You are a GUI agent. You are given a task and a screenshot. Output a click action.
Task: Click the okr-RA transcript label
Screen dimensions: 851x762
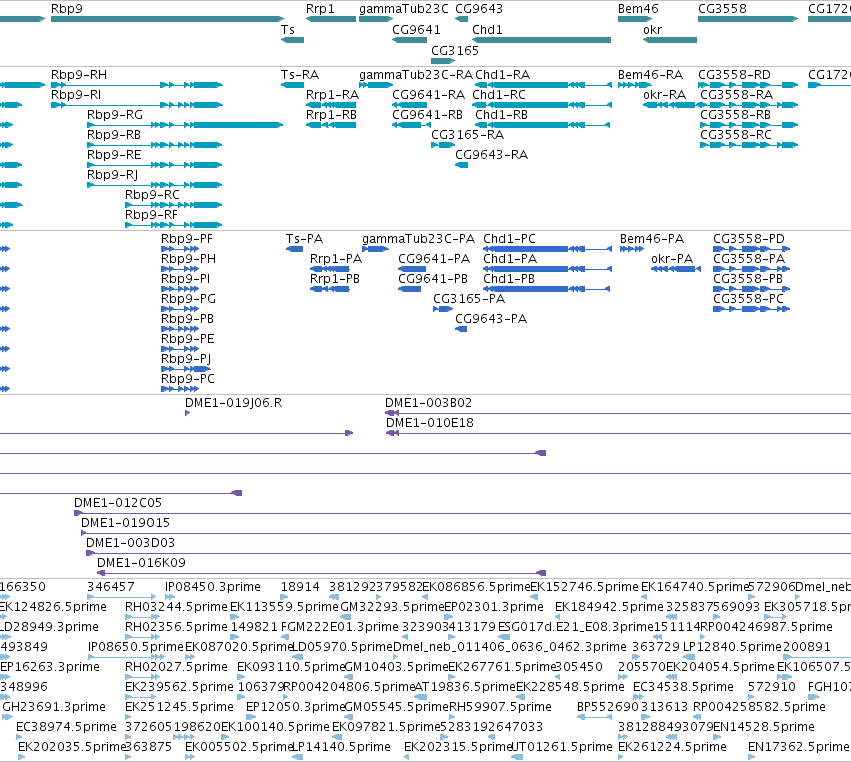(665, 94)
